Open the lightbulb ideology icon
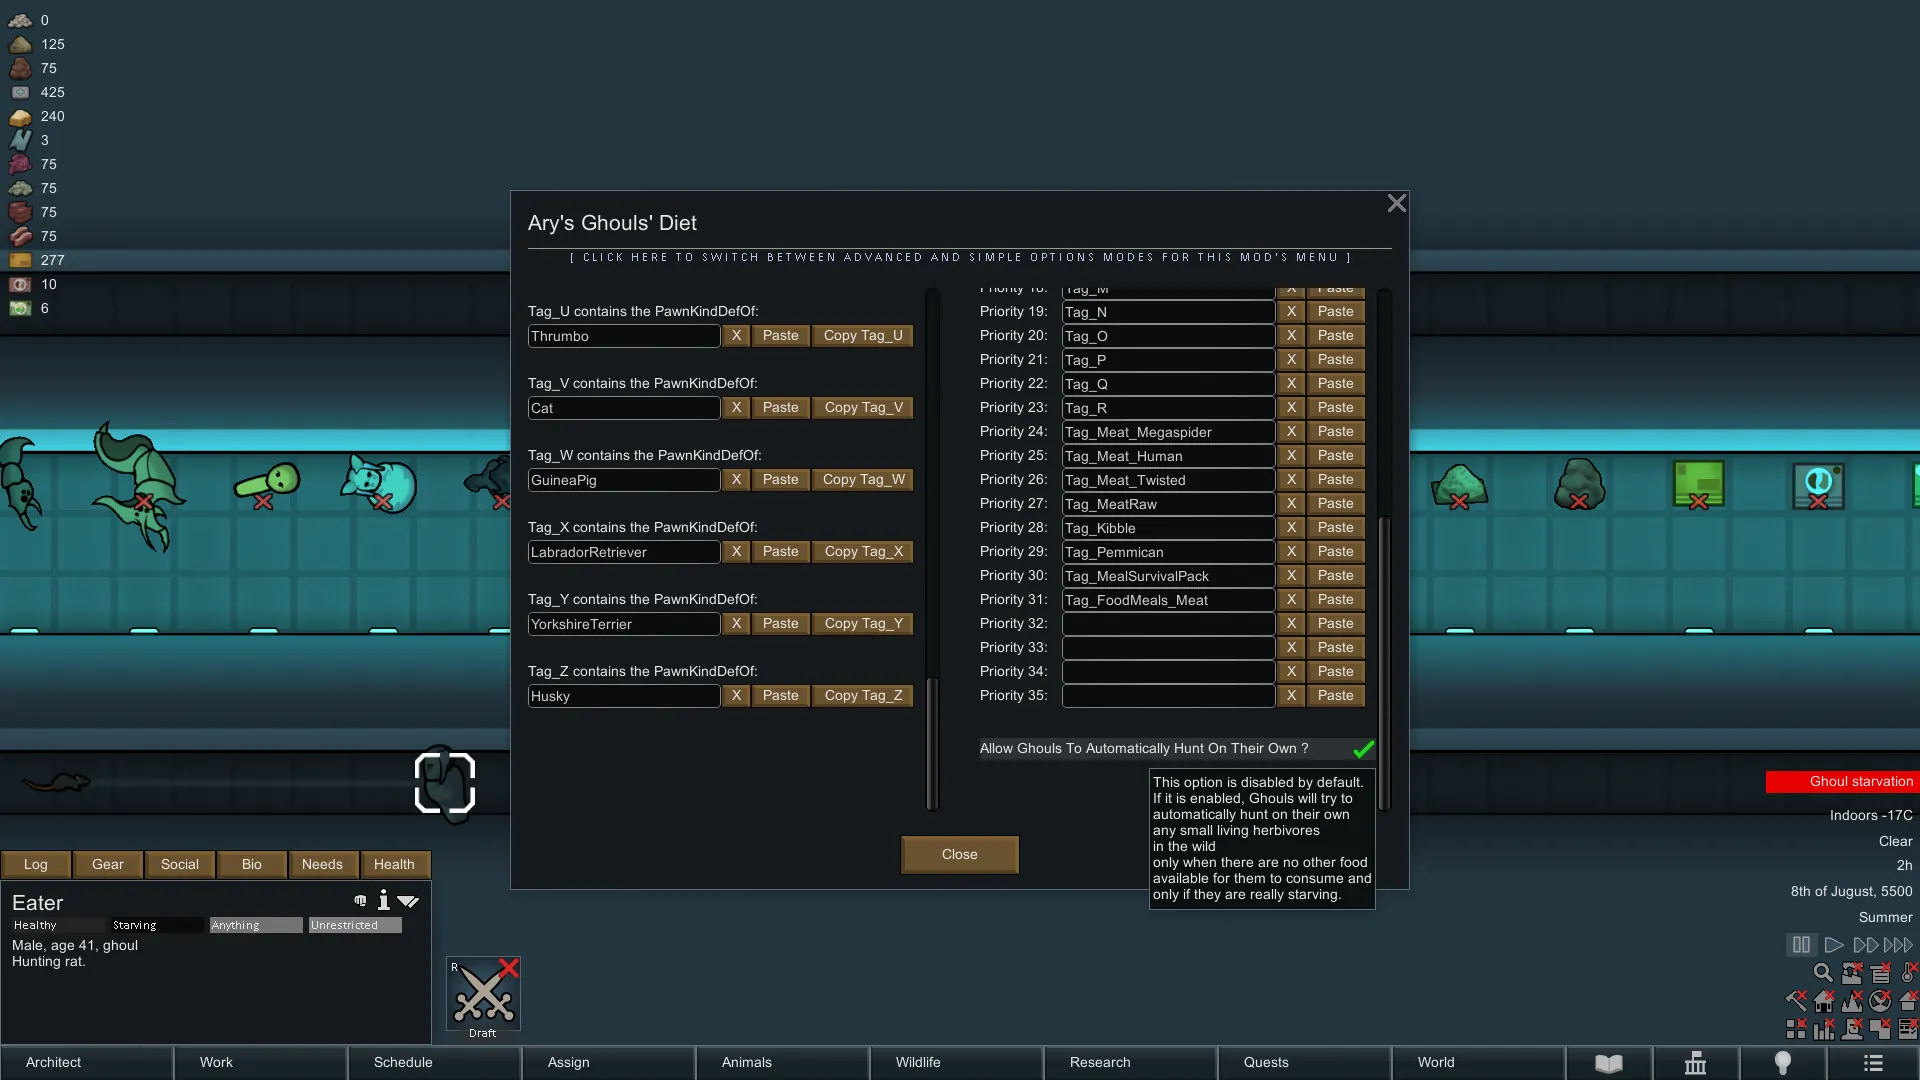This screenshot has width=1920, height=1080. (1782, 1063)
